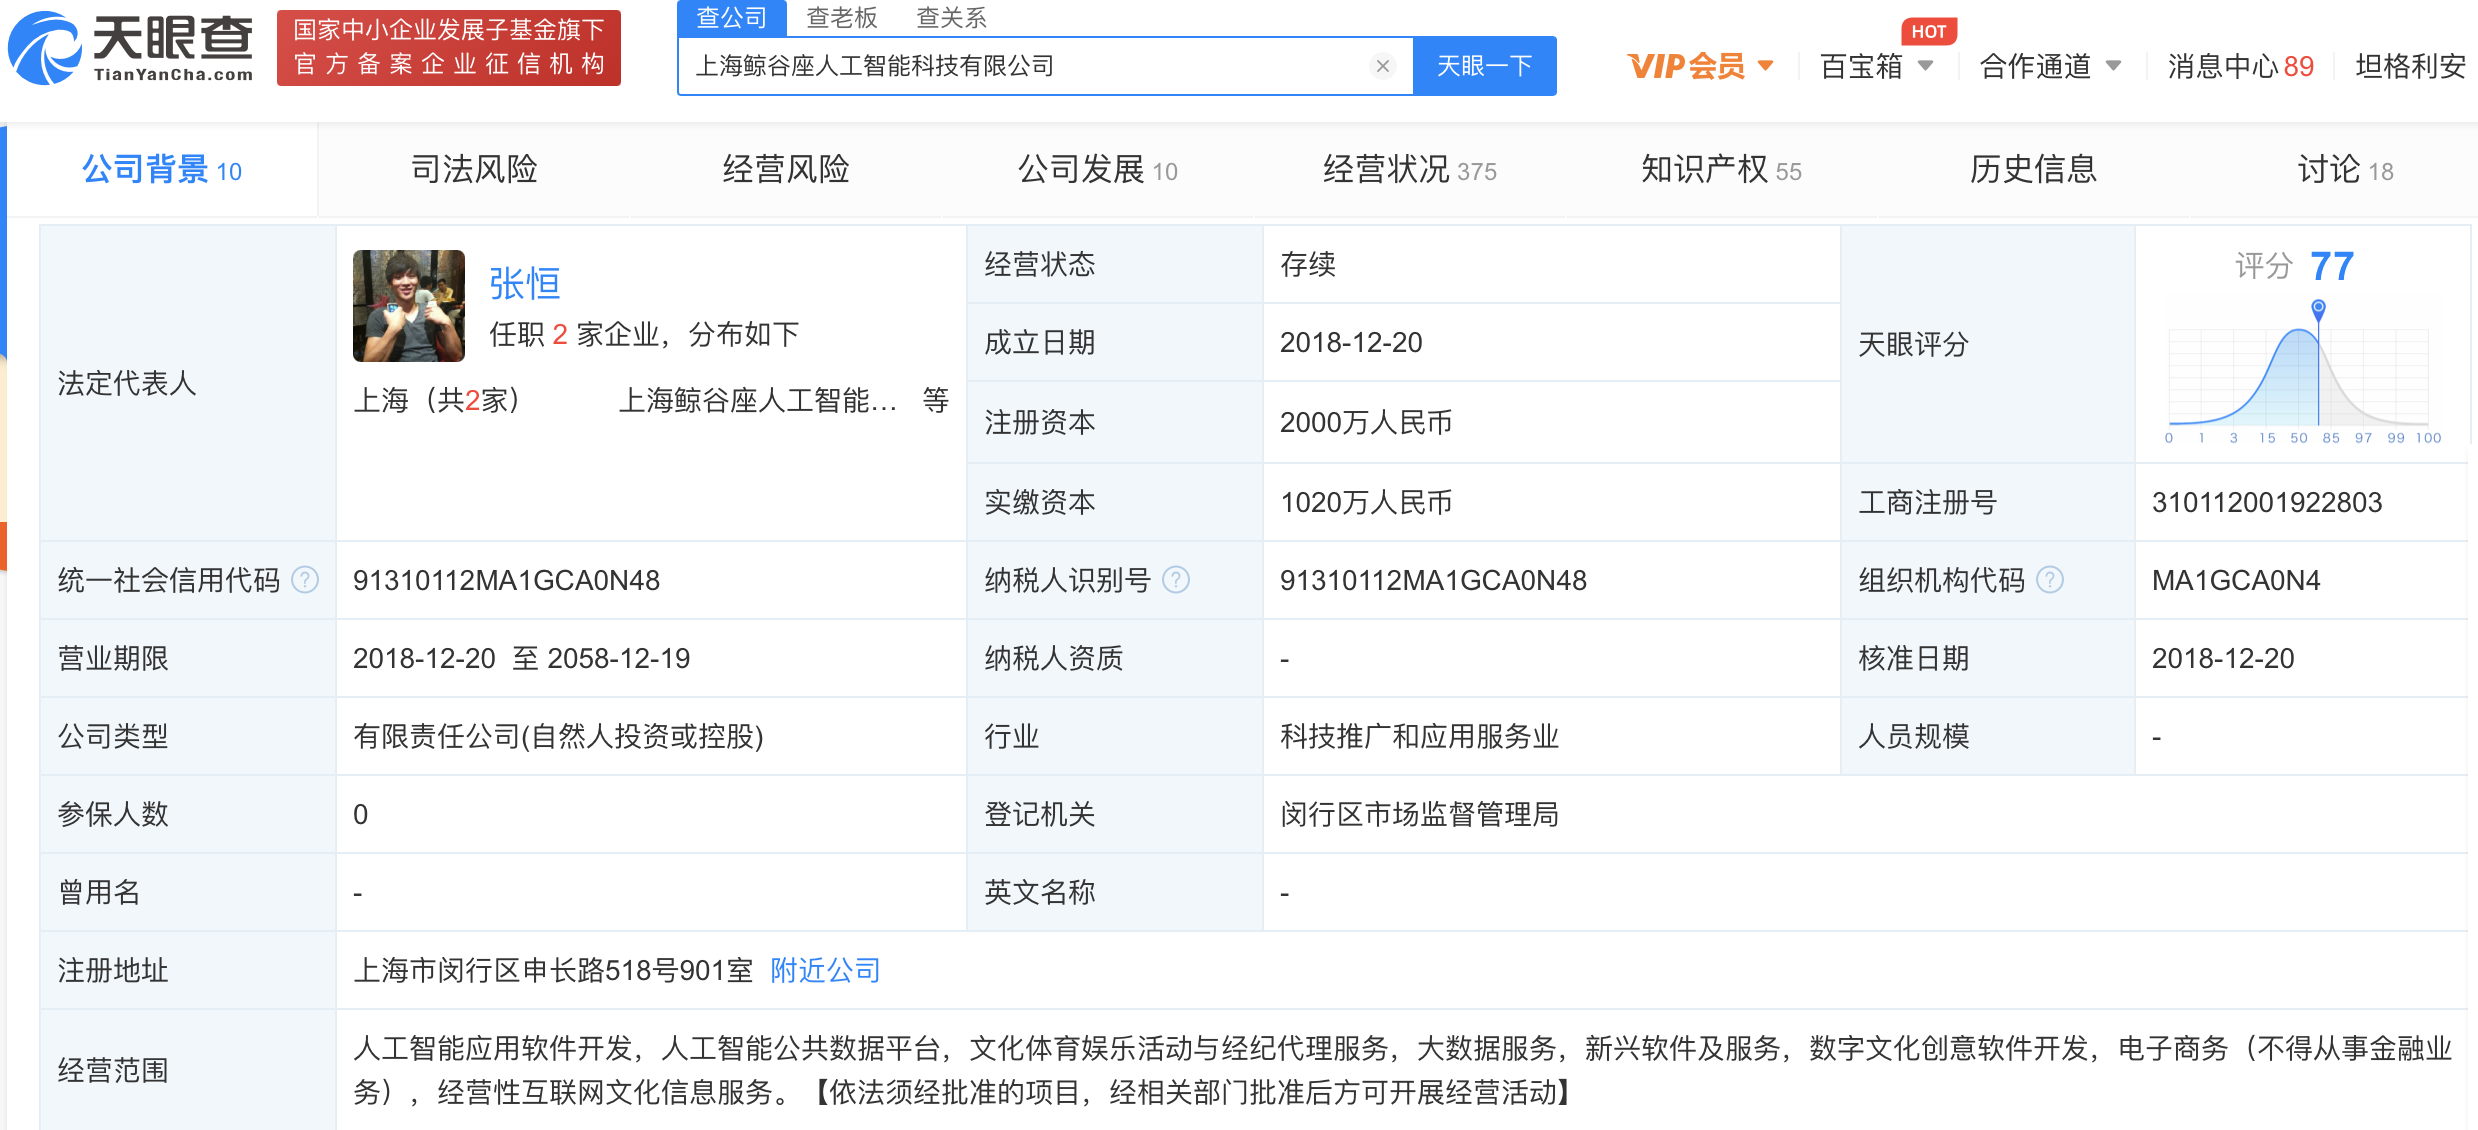Open the 历史信息 tab
The image size is (2478, 1130).
(2033, 170)
